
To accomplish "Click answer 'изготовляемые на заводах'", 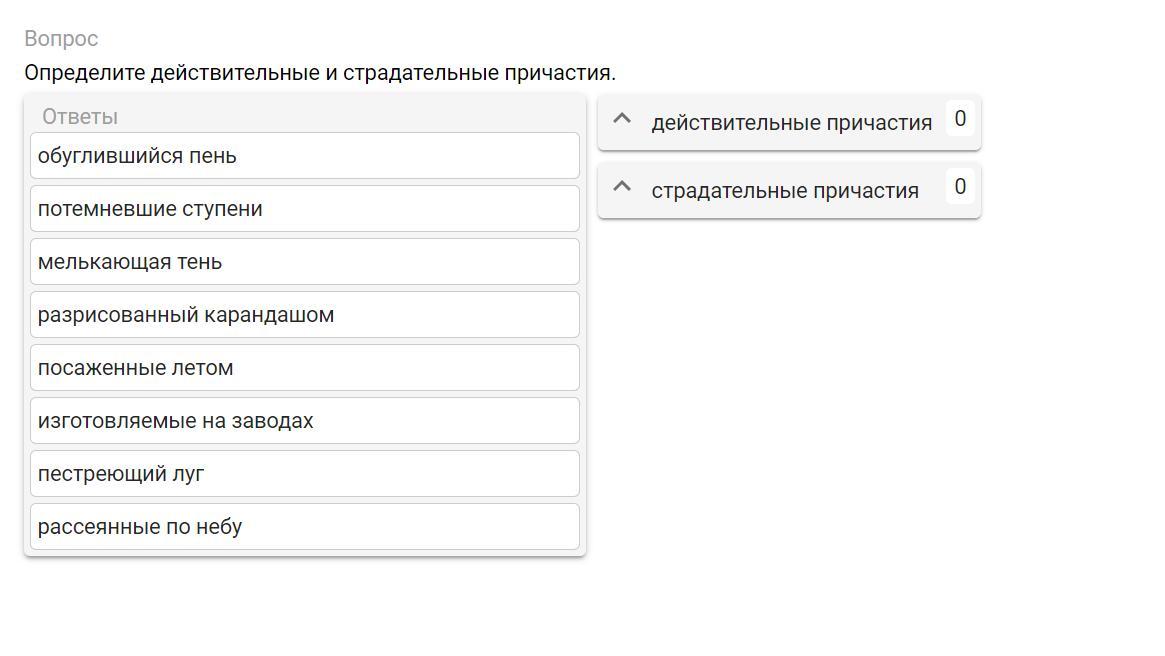I will 304,421.
